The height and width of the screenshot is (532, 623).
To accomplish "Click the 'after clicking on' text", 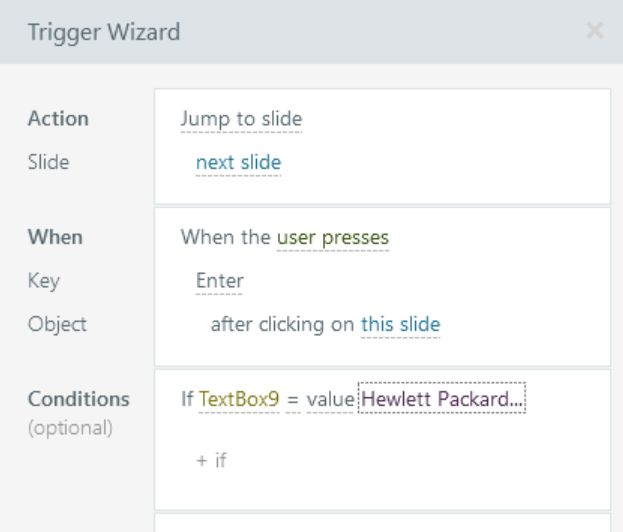I will pyautogui.click(x=283, y=325).
